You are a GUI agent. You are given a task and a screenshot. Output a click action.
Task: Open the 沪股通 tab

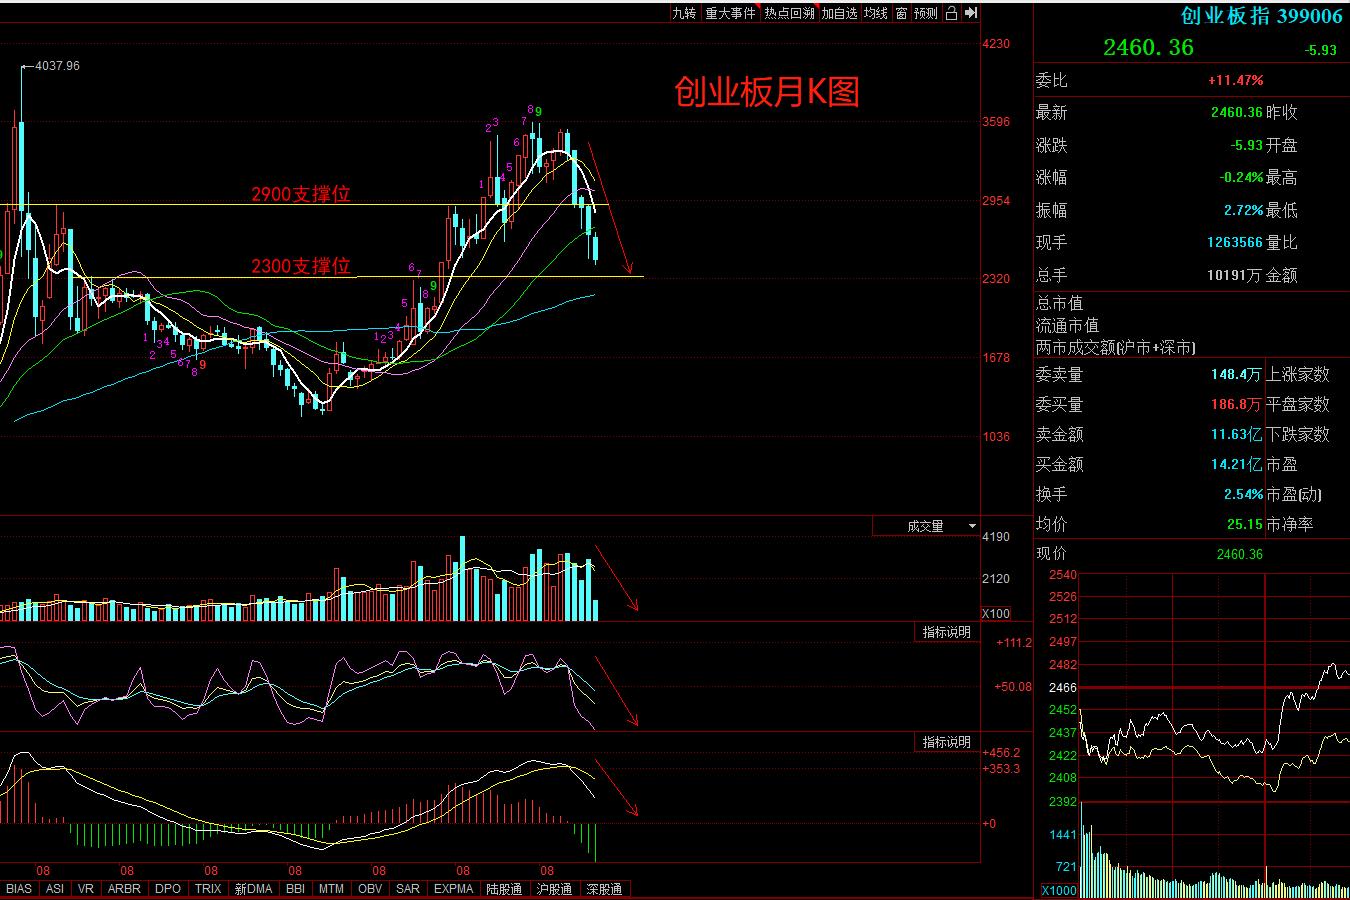(554, 889)
